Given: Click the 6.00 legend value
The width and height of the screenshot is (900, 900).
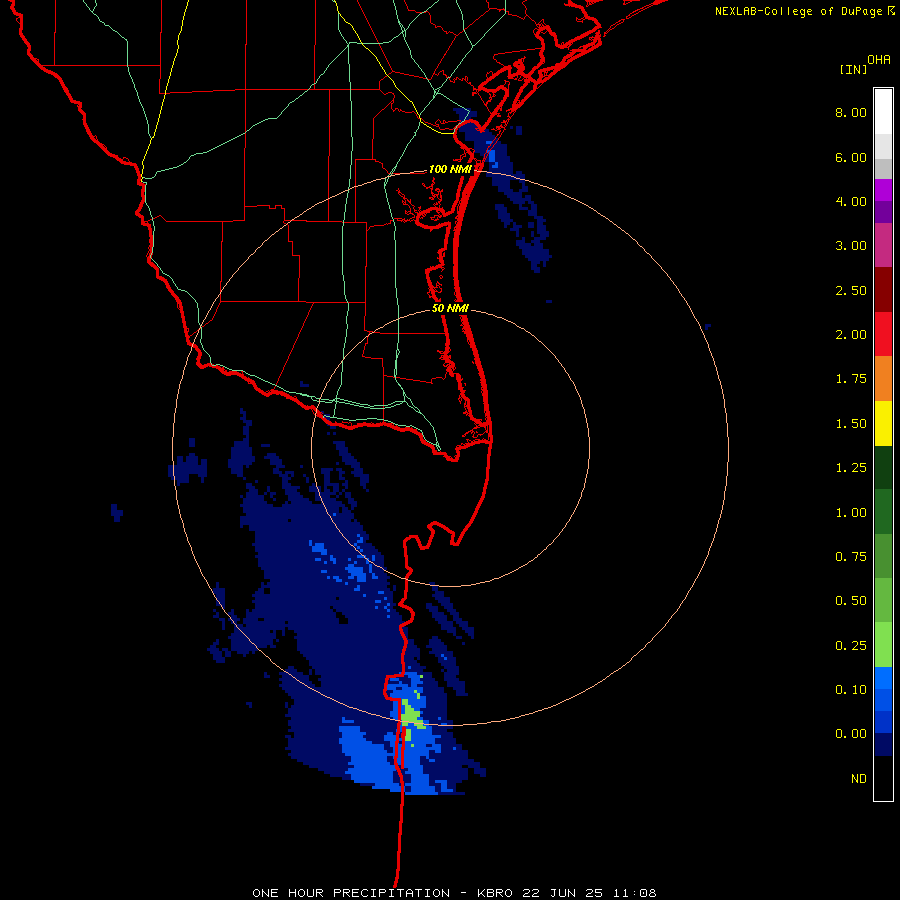Looking at the screenshot, I should click(851, 157).
